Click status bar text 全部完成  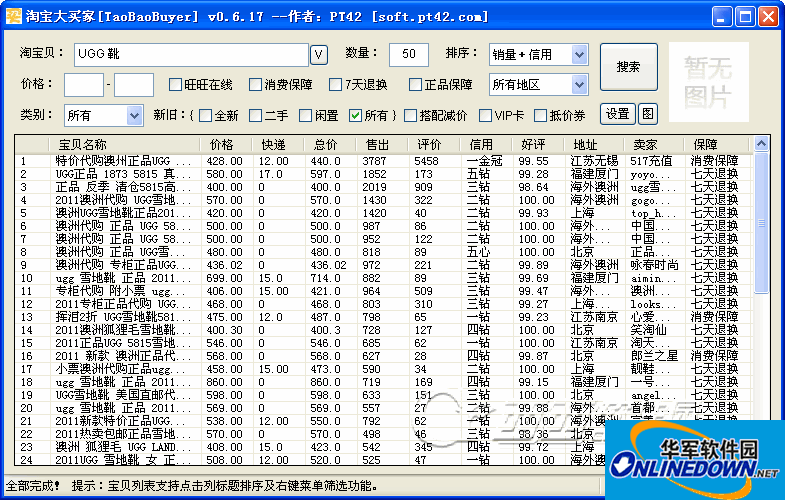[33, 486]
